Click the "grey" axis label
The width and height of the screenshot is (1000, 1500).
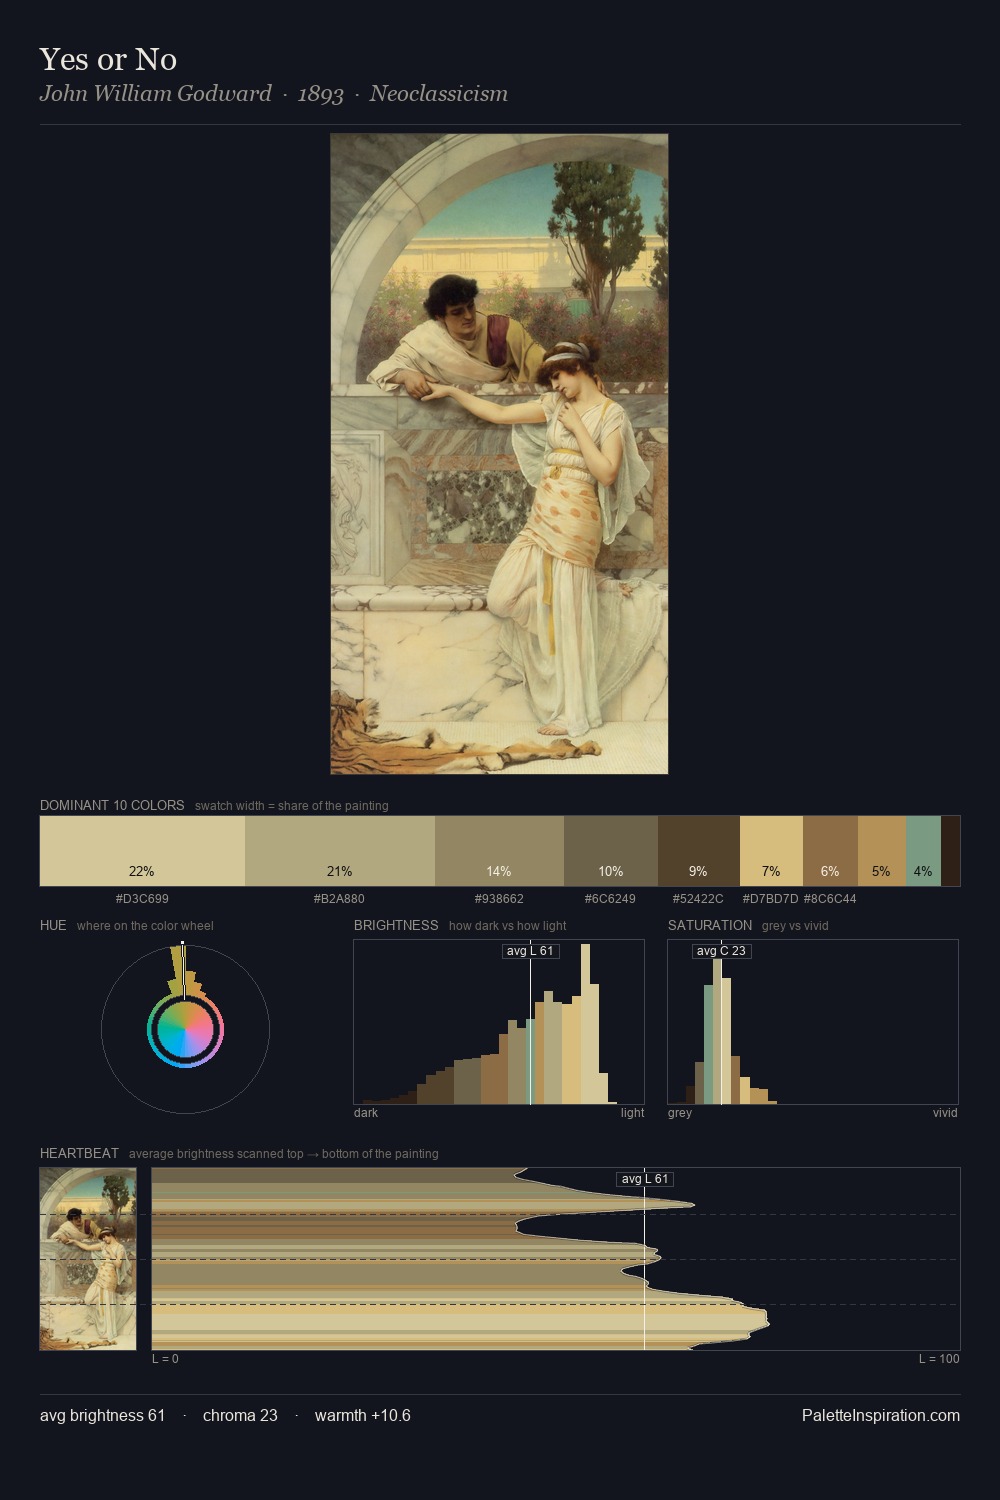pyautogui.click(x=680, y=1113)
